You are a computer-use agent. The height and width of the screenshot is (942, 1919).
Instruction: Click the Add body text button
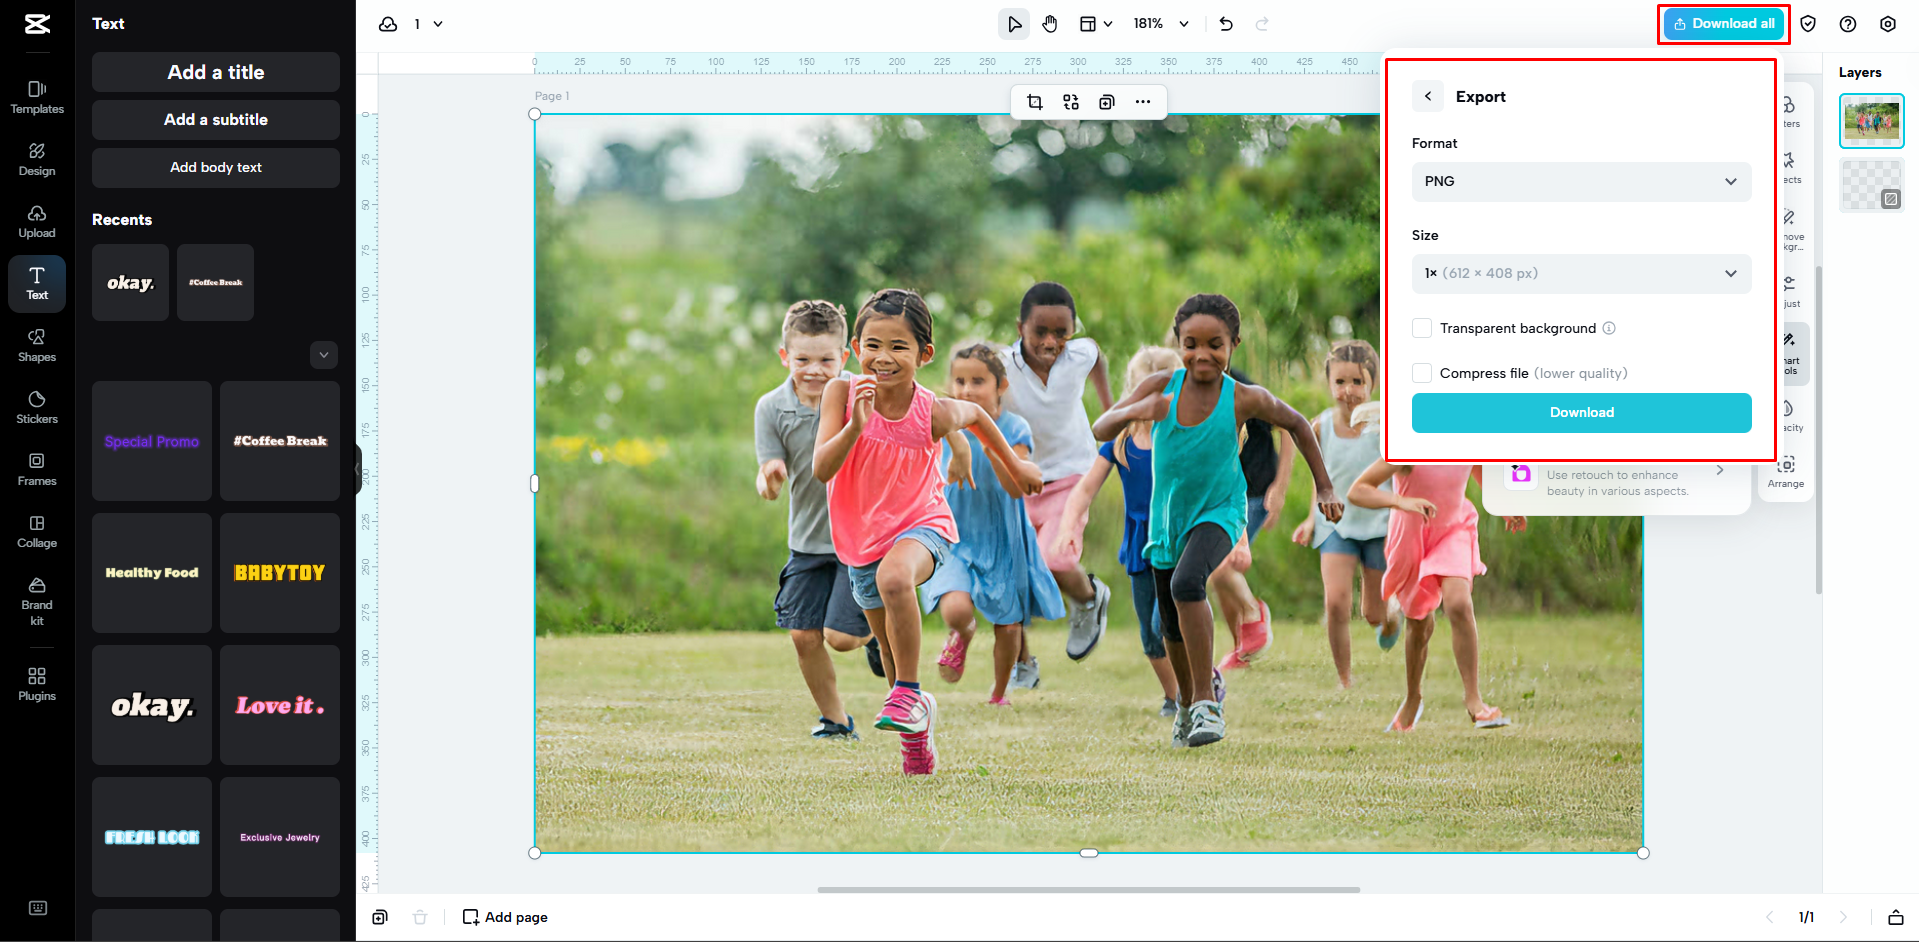(x=216, y=168)
